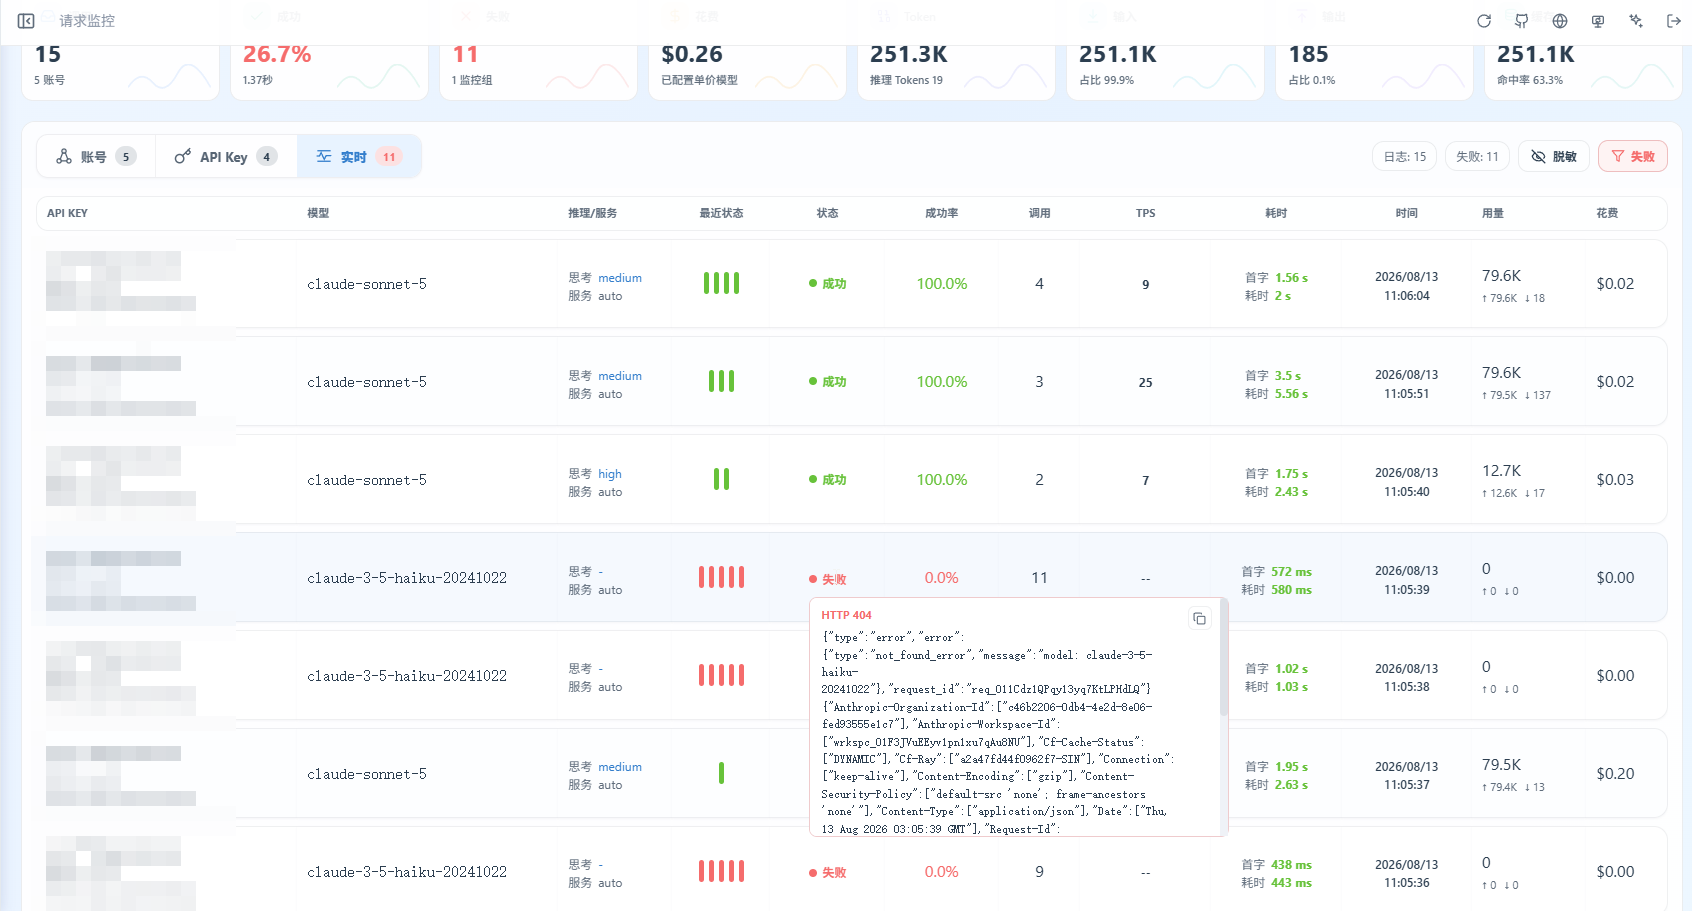Click the globe language icon
Image resolution: width=1692 pixels, height=911 pixels.
point(1560,21)
